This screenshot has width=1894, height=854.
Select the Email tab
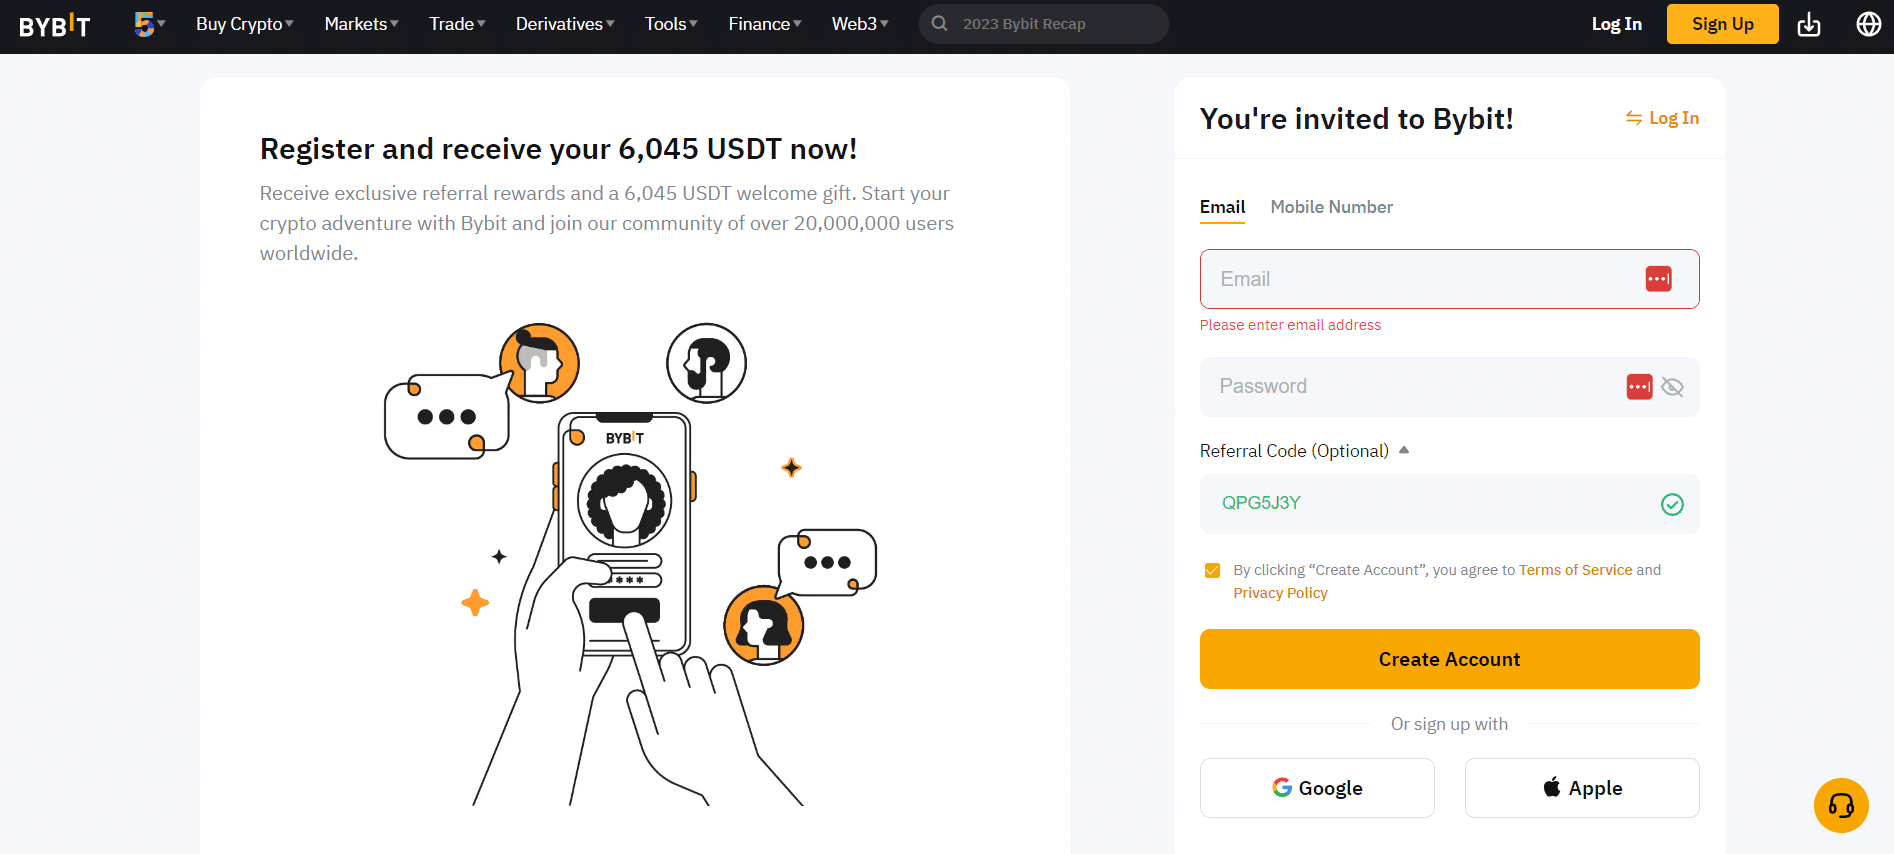coord(1222,207)
